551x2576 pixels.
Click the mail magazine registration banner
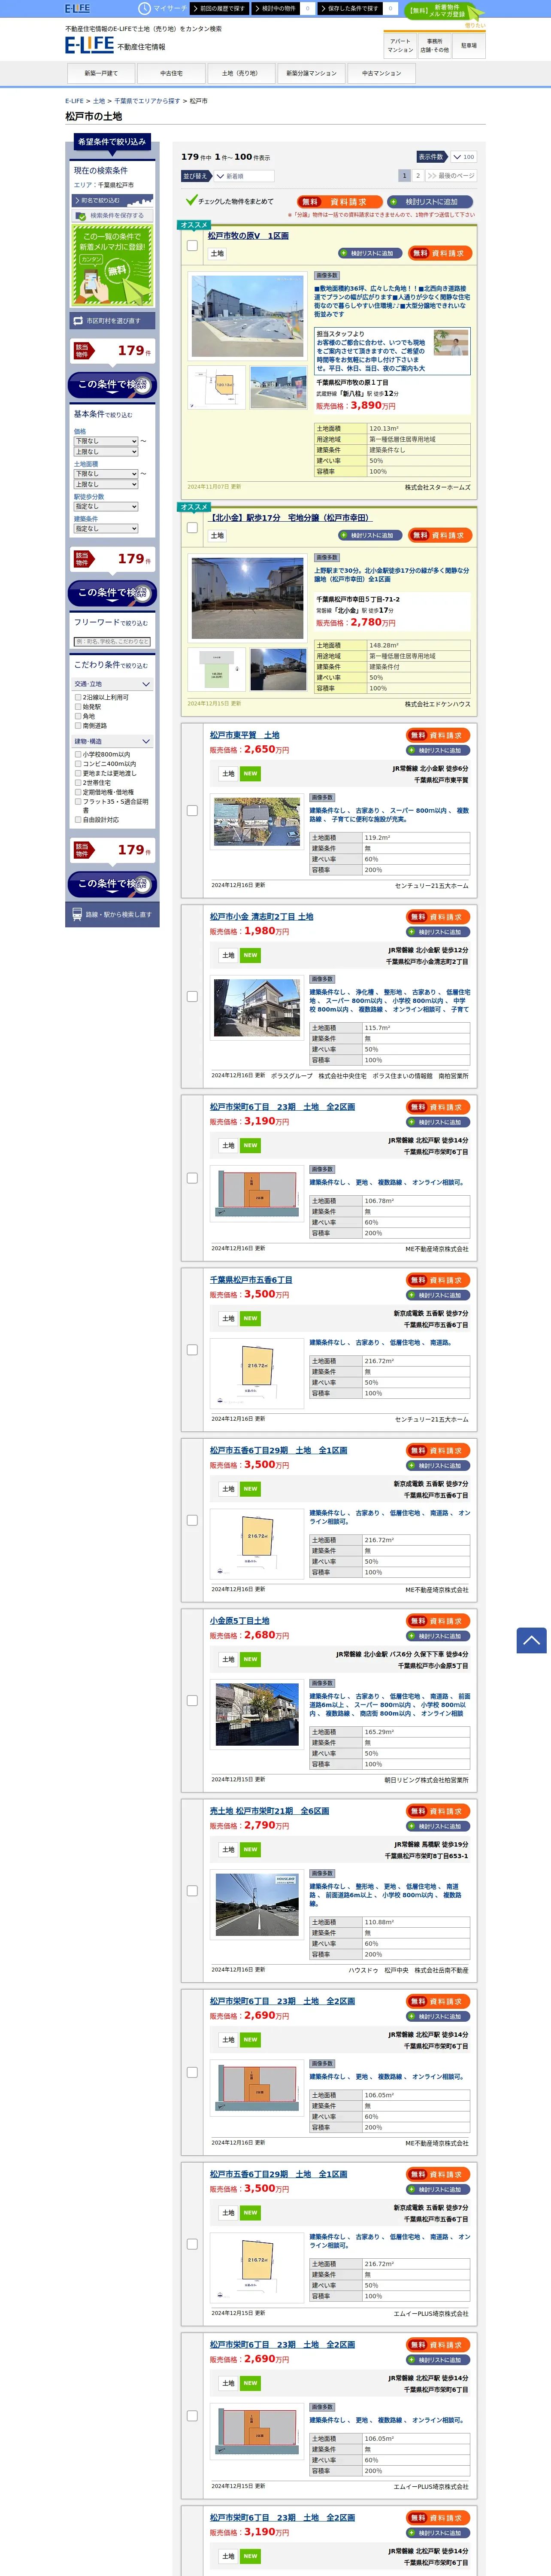click(x=112, y=265)
